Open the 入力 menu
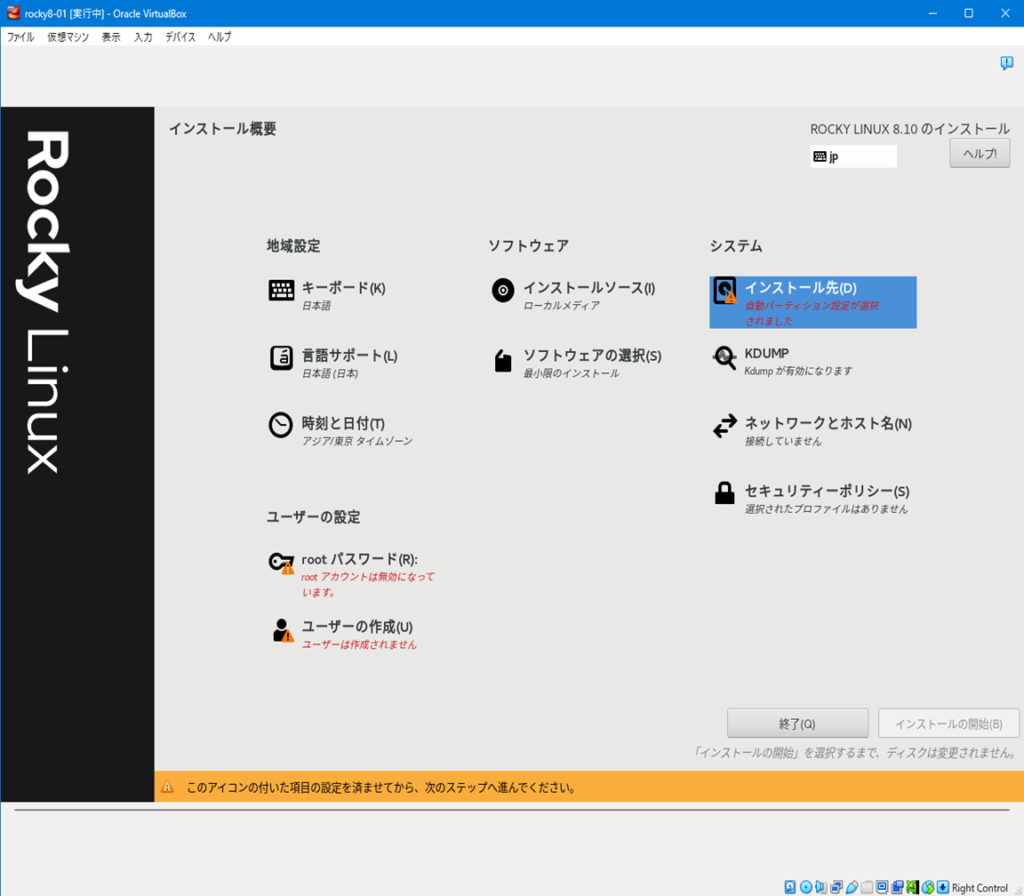Image resolution: width=1024 pixels, height=896 pixels. 143,37
